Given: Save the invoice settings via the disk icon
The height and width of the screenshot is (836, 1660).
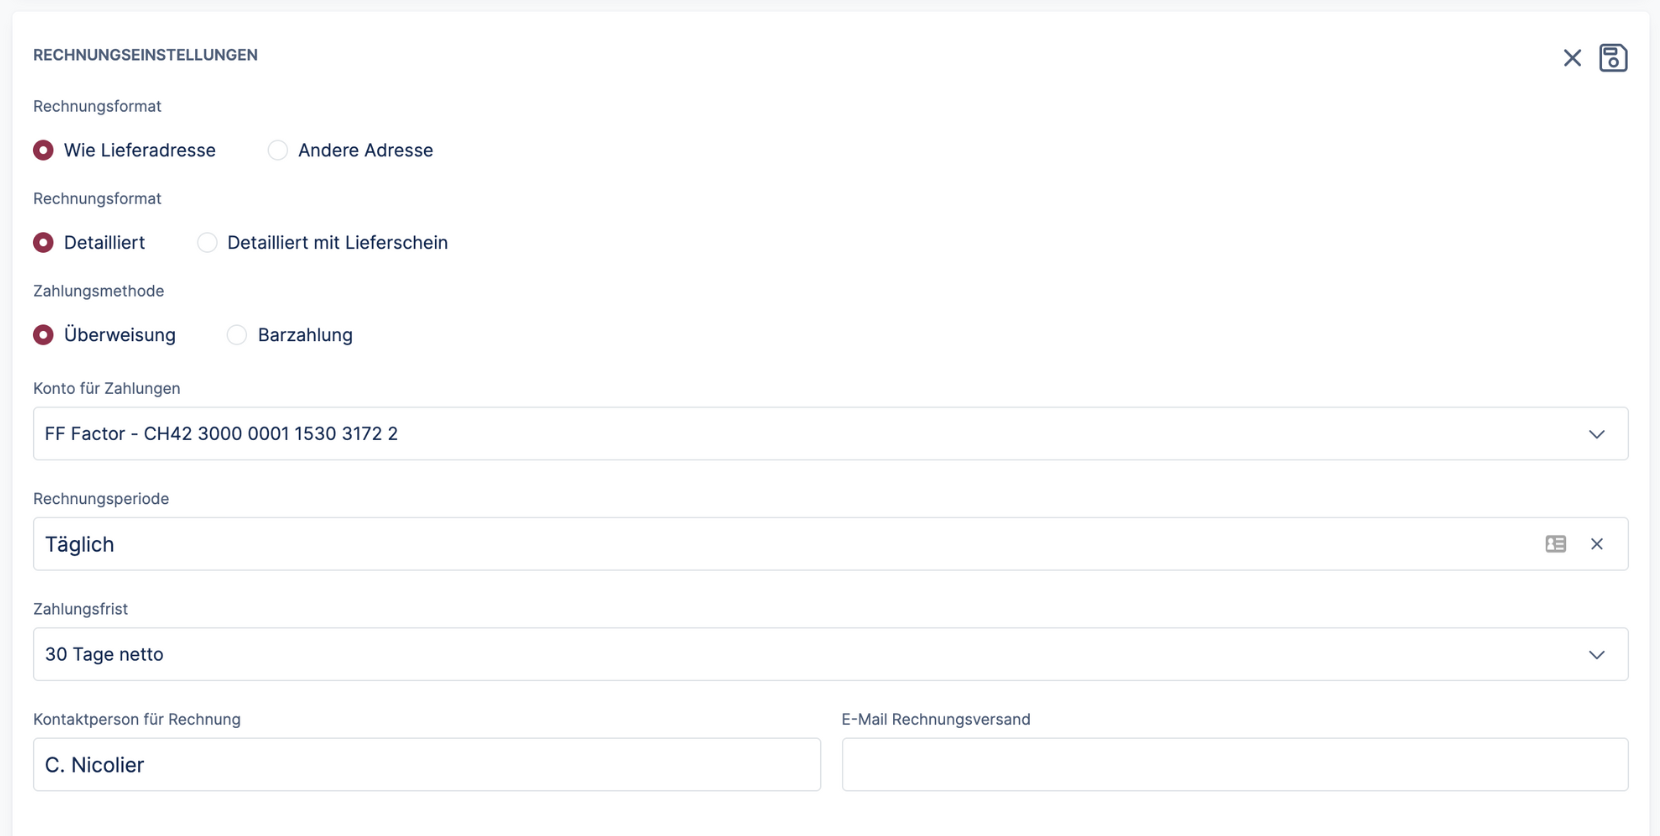Looking at the screenshot, I should [1612, 58].
